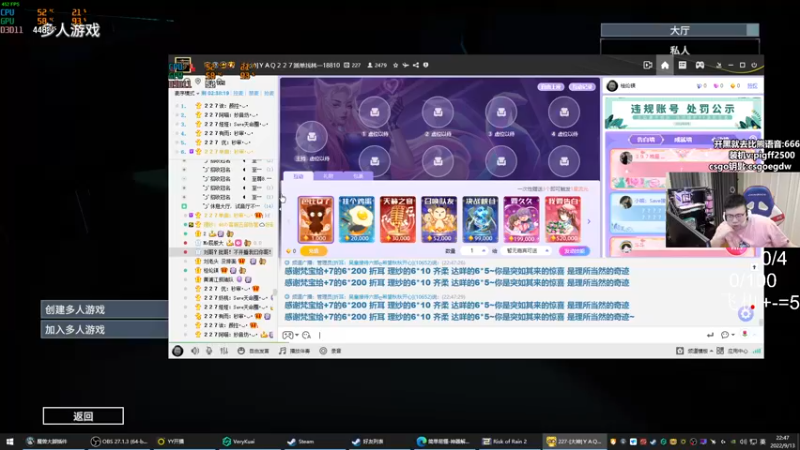The image size is (800, 450).
Task: Send message with the return arrow icon
Action: (710, 335)
